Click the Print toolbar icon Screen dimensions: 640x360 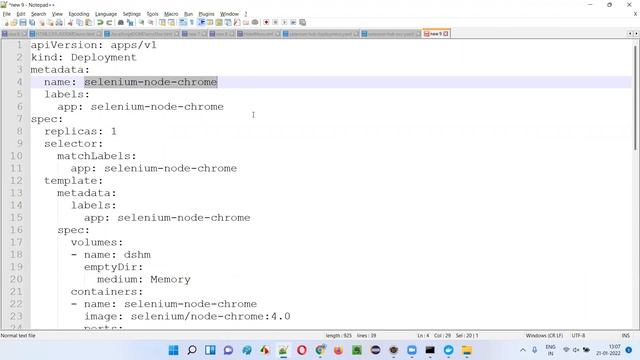pyautogui.click(x=59, y=22)
